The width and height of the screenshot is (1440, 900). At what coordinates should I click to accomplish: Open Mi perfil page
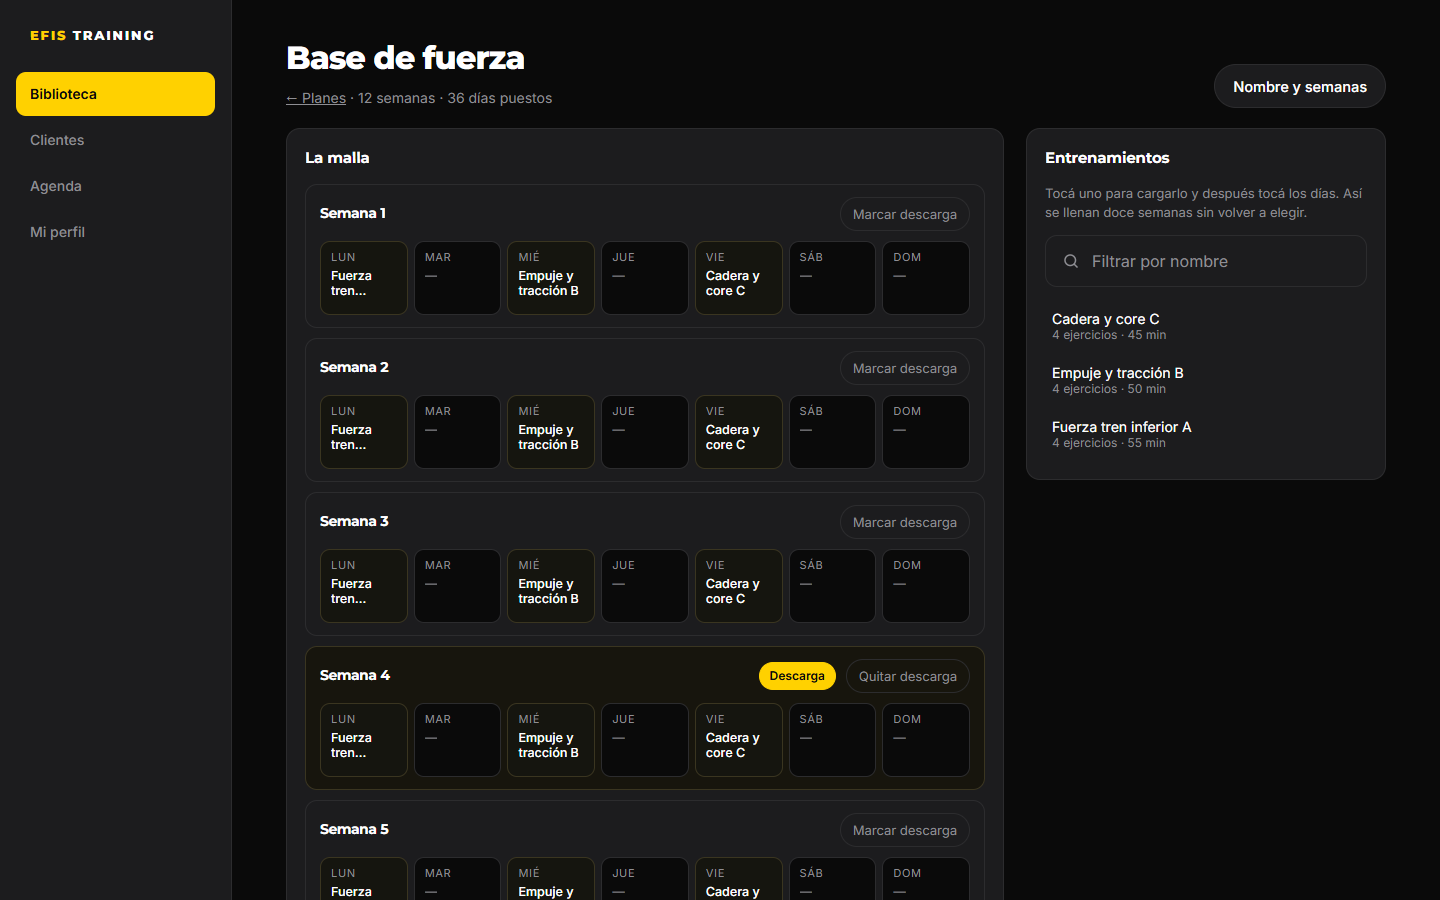[x=115, y=232]
